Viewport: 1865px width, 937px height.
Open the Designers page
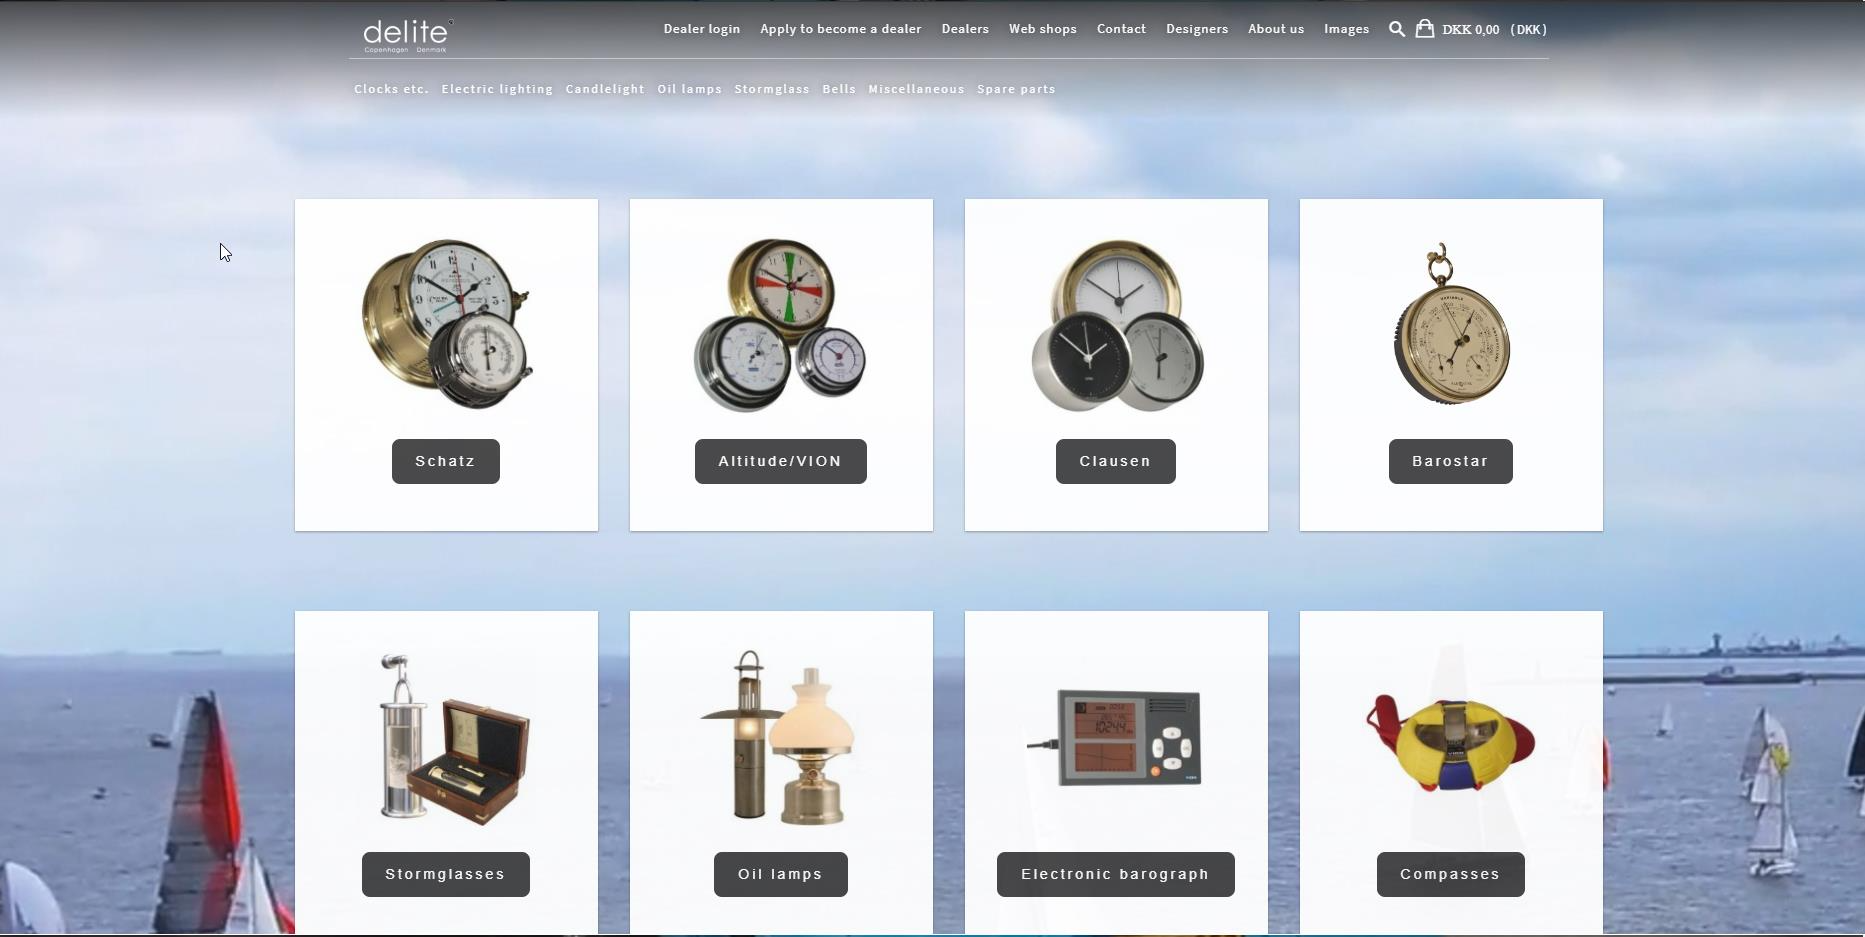pos(1196,29)
